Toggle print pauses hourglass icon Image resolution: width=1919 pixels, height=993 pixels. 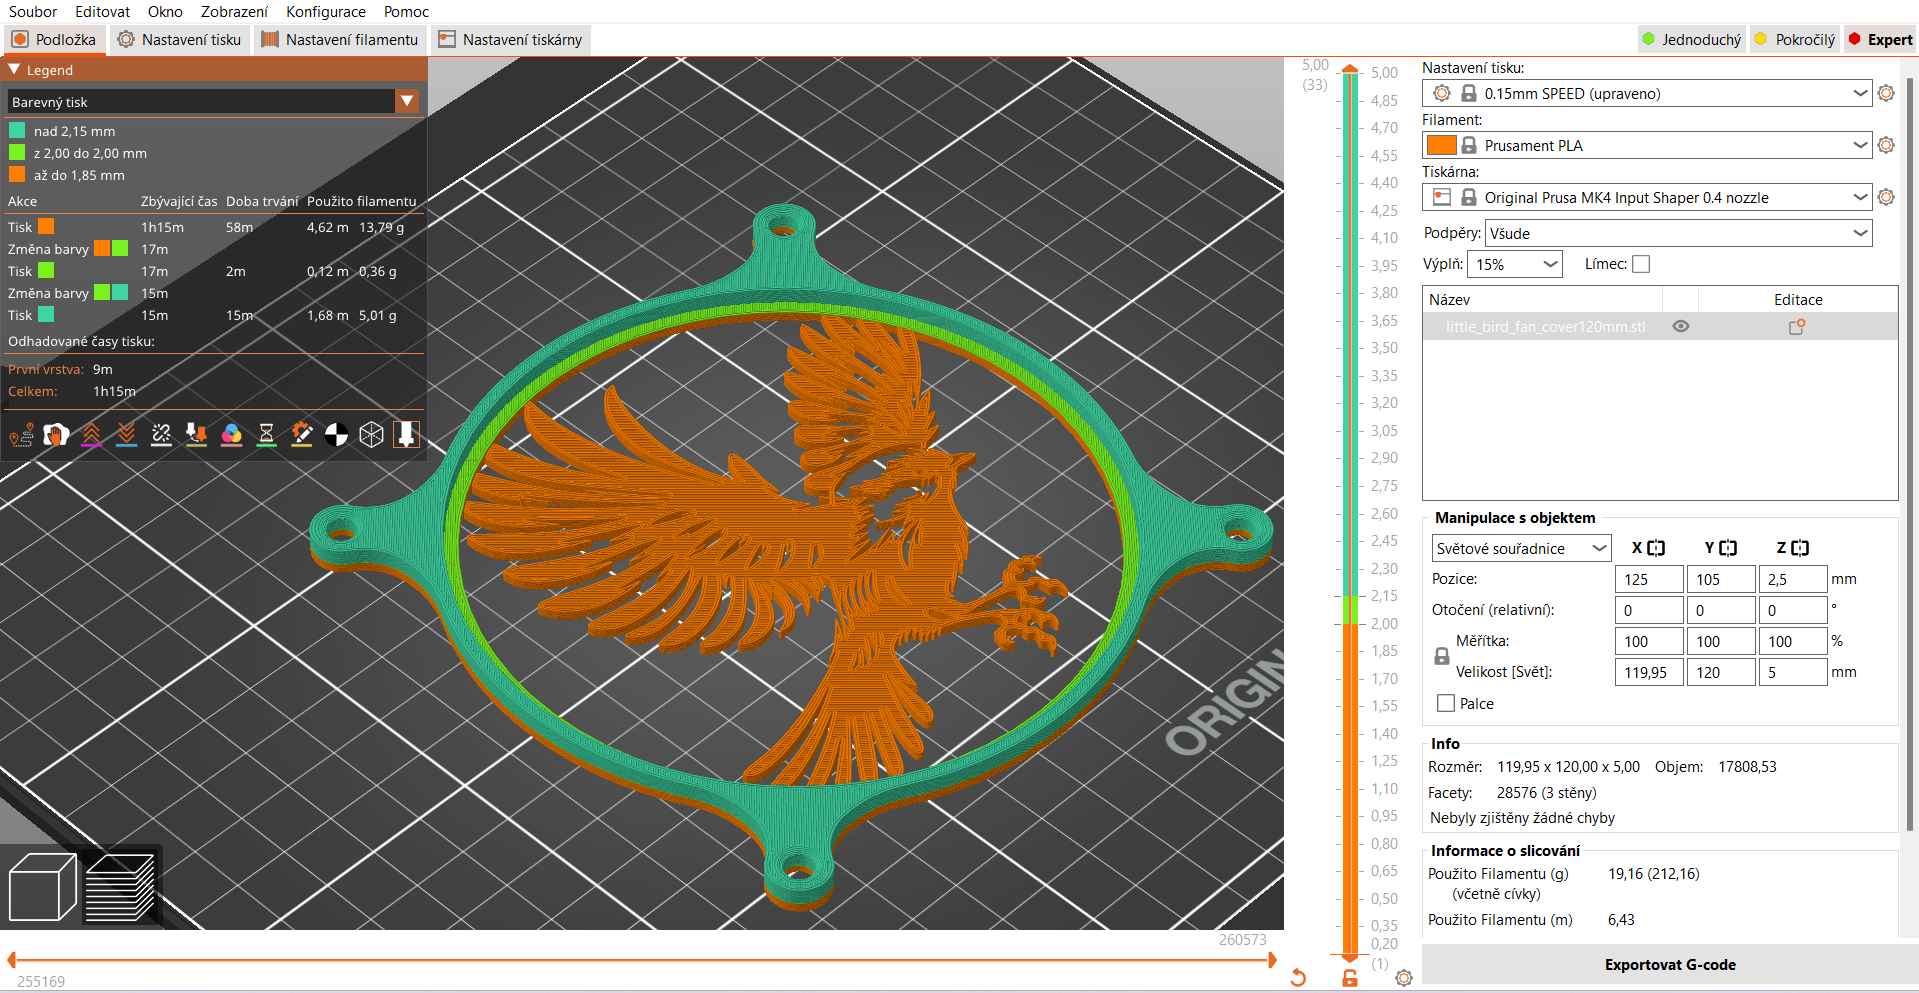click(x=266, y=435)
